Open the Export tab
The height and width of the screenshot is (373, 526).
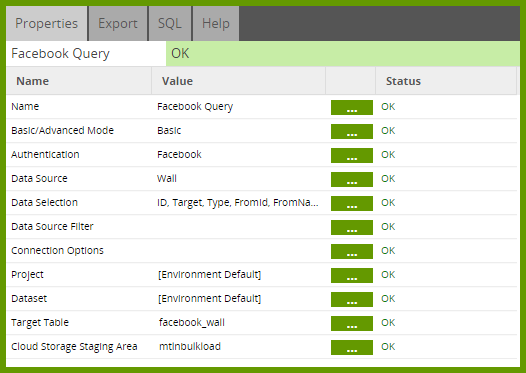tap(118, 23)
